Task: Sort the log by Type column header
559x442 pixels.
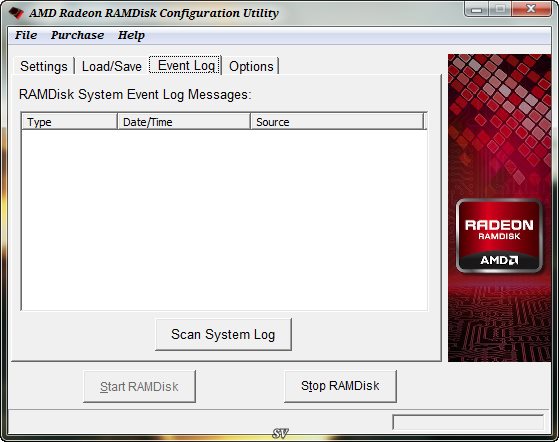Action: (70, 122)
